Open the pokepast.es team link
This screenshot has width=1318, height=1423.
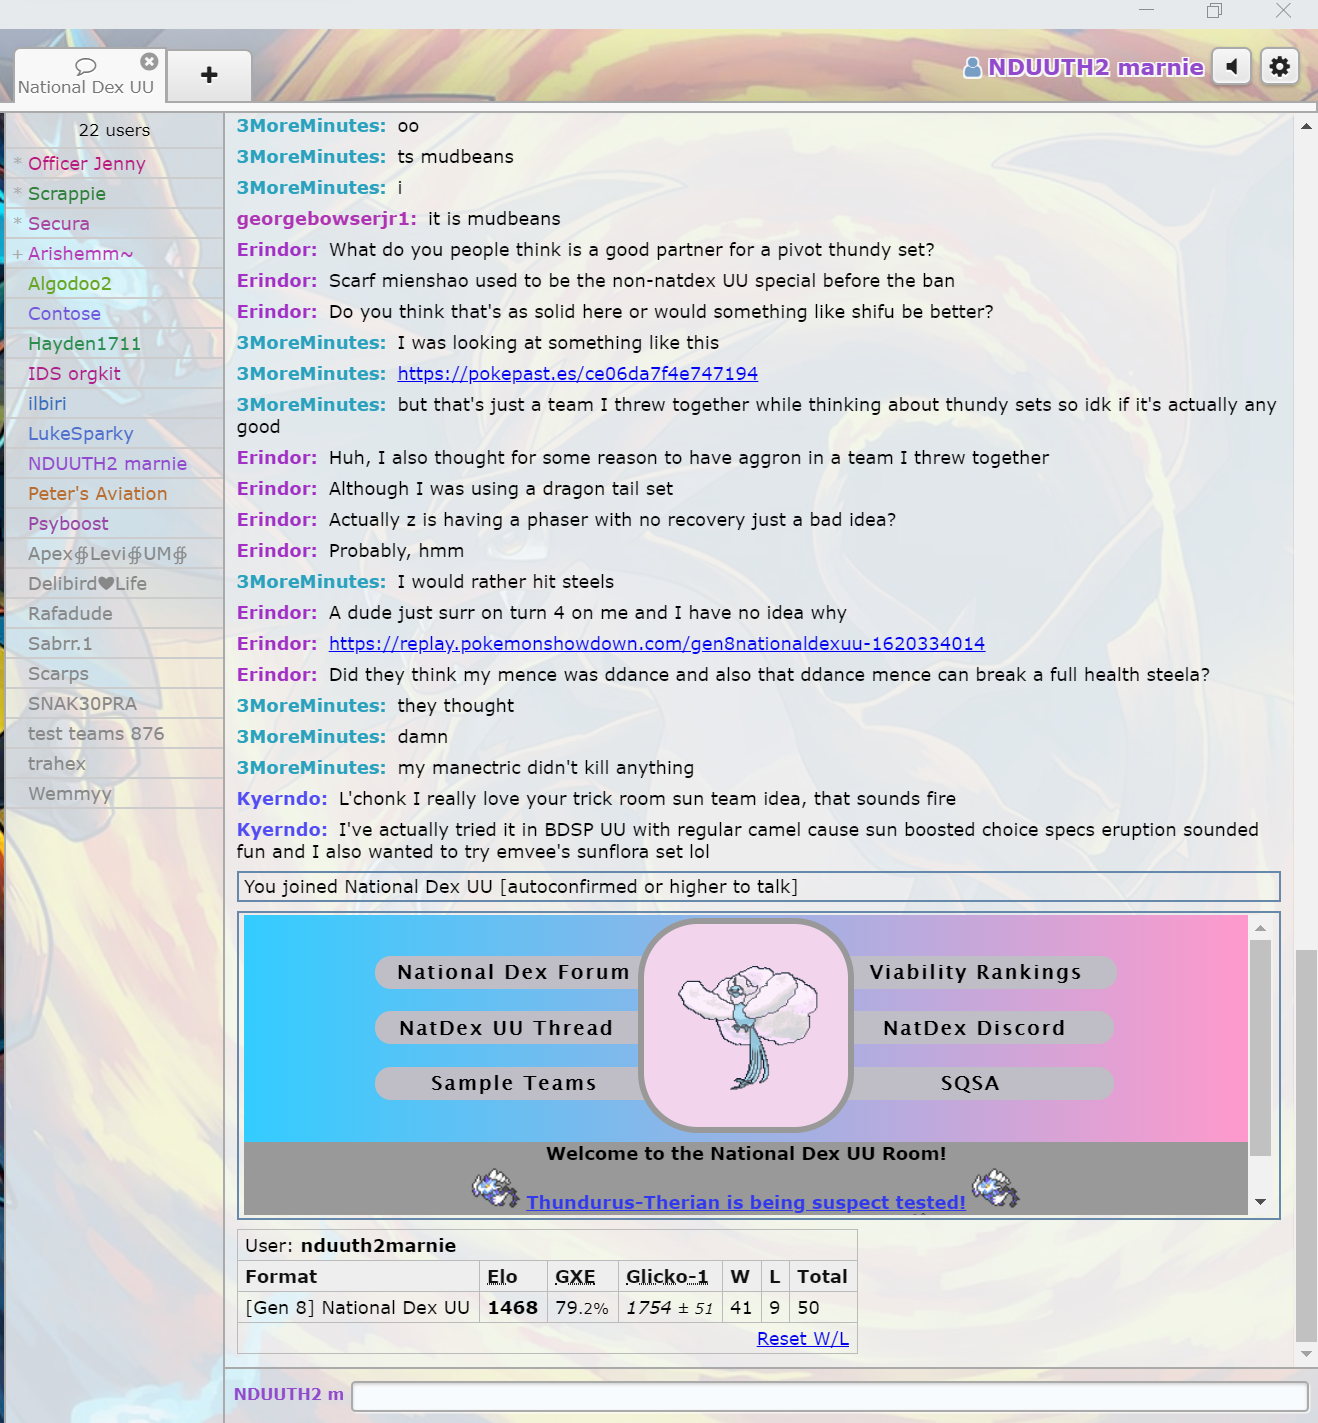(x=577, y=374)
